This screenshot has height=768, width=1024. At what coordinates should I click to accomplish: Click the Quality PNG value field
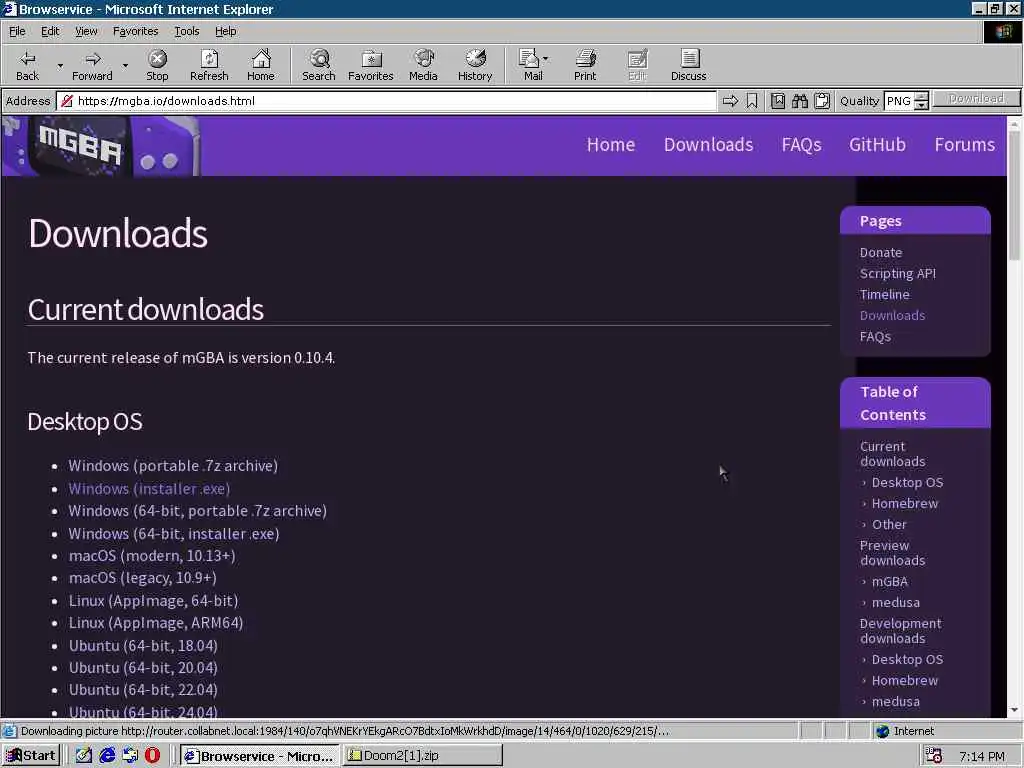pos(899,101)
